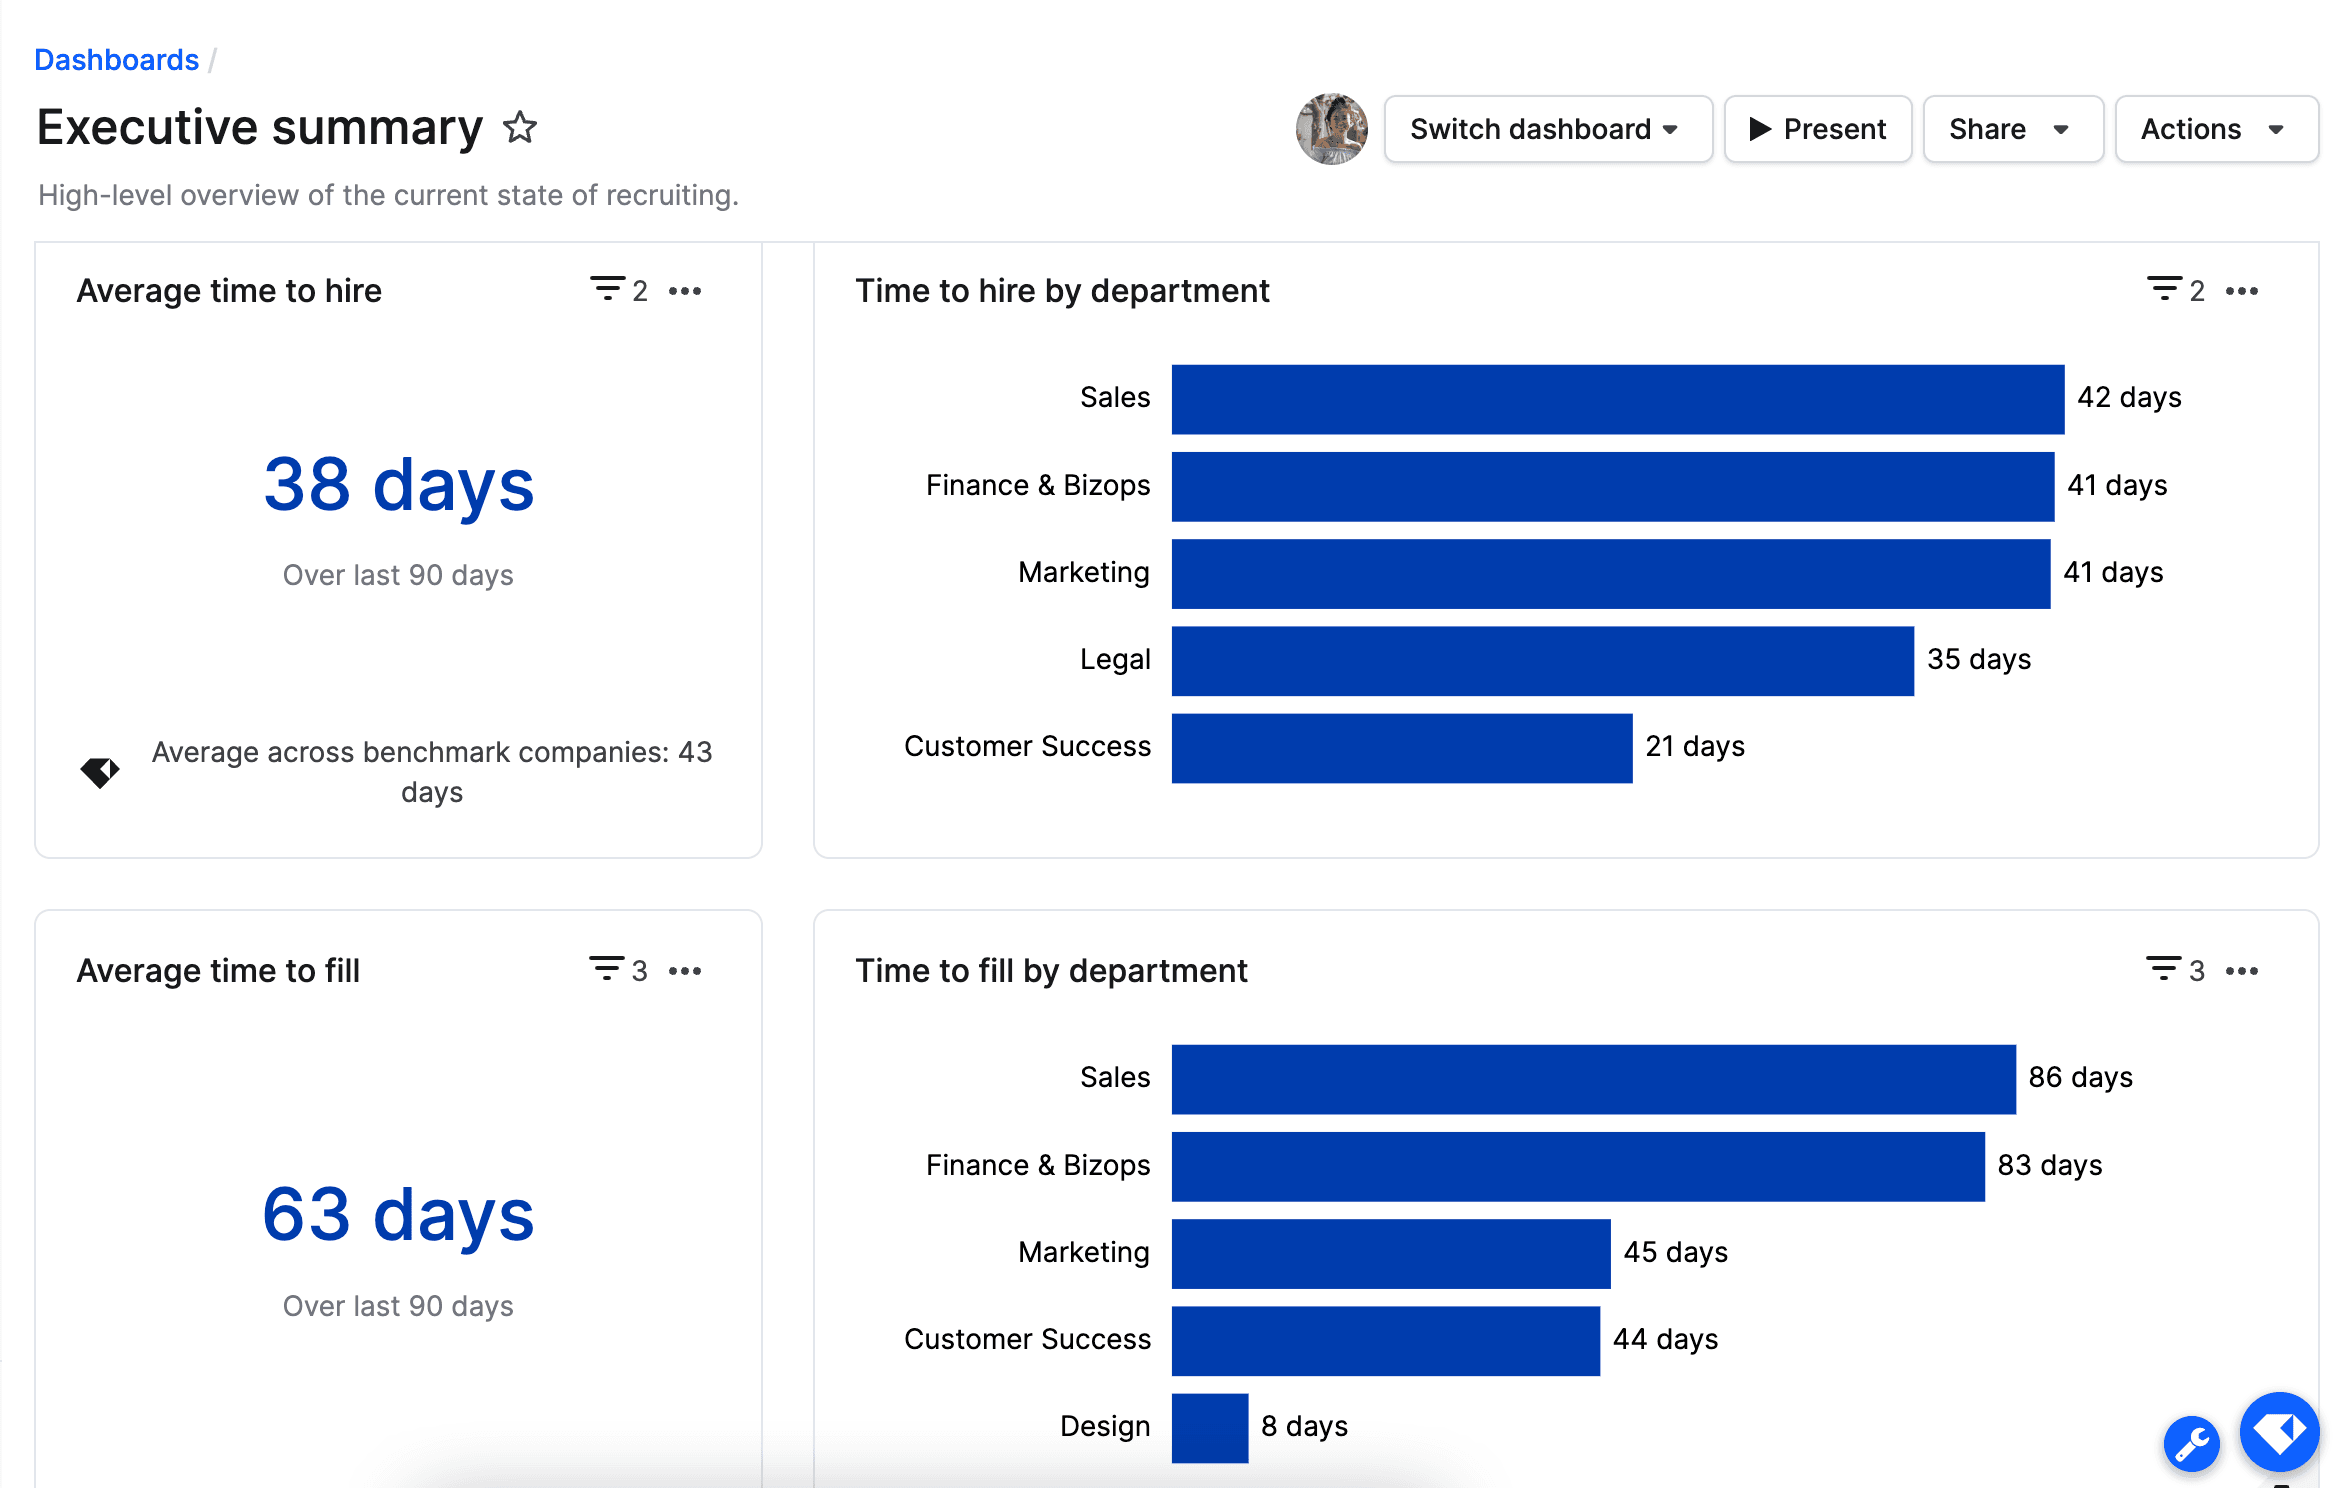Start presentation with the Present button
2342x1488 pixels.
click(x=1817, y=129)
